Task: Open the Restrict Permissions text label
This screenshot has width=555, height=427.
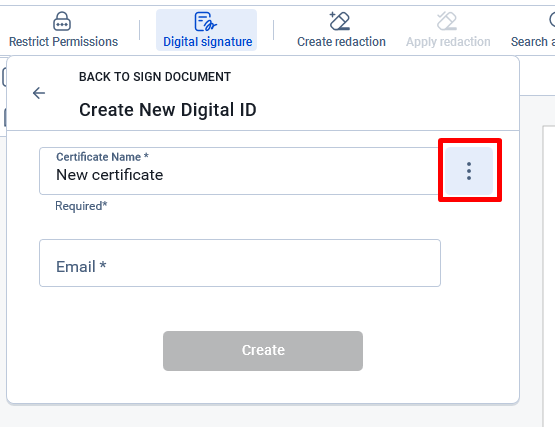Action: (63, 42)
